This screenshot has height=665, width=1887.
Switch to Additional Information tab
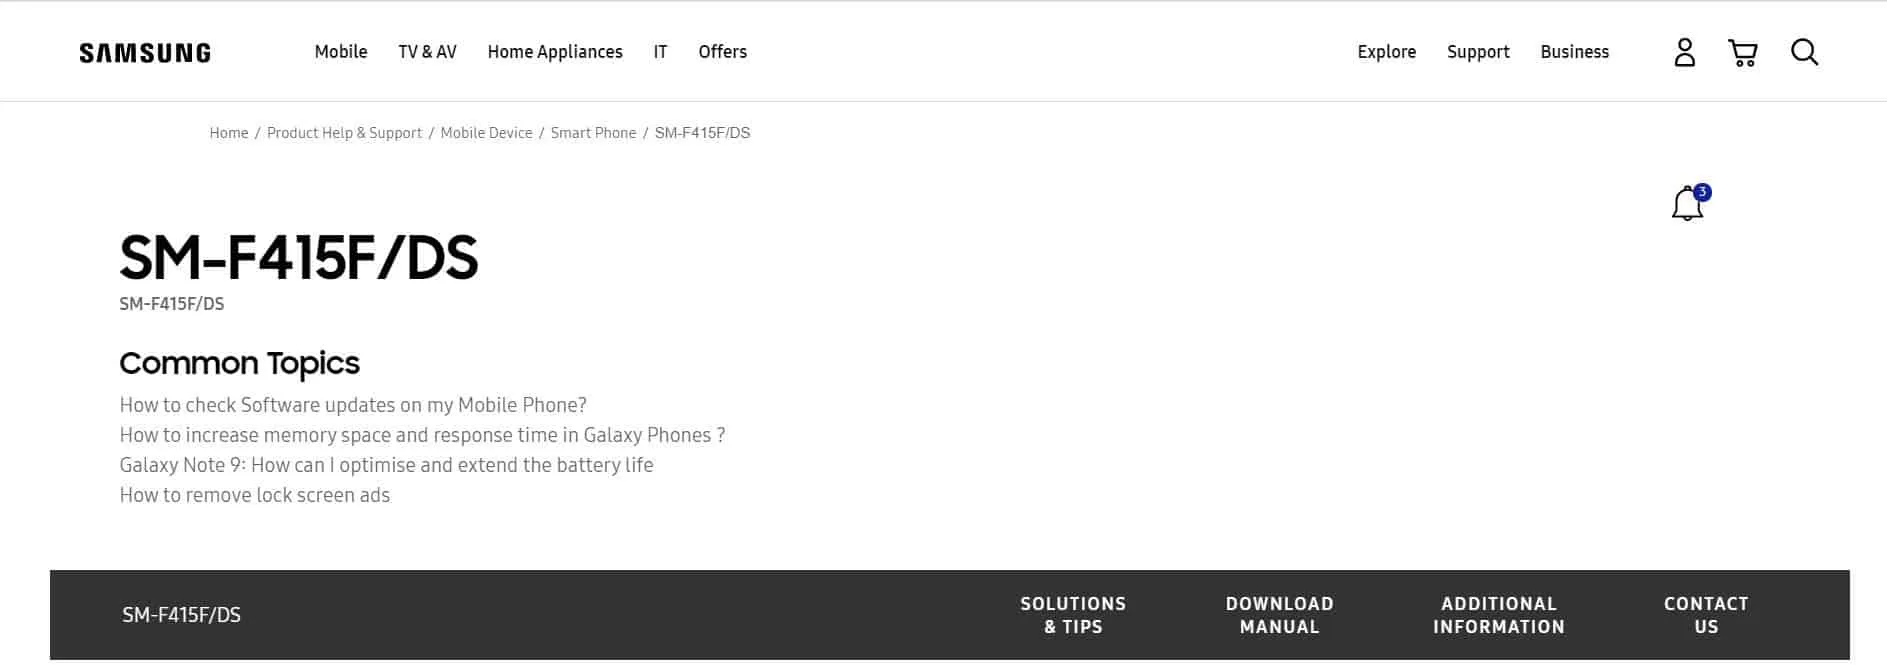(1498, 615)
